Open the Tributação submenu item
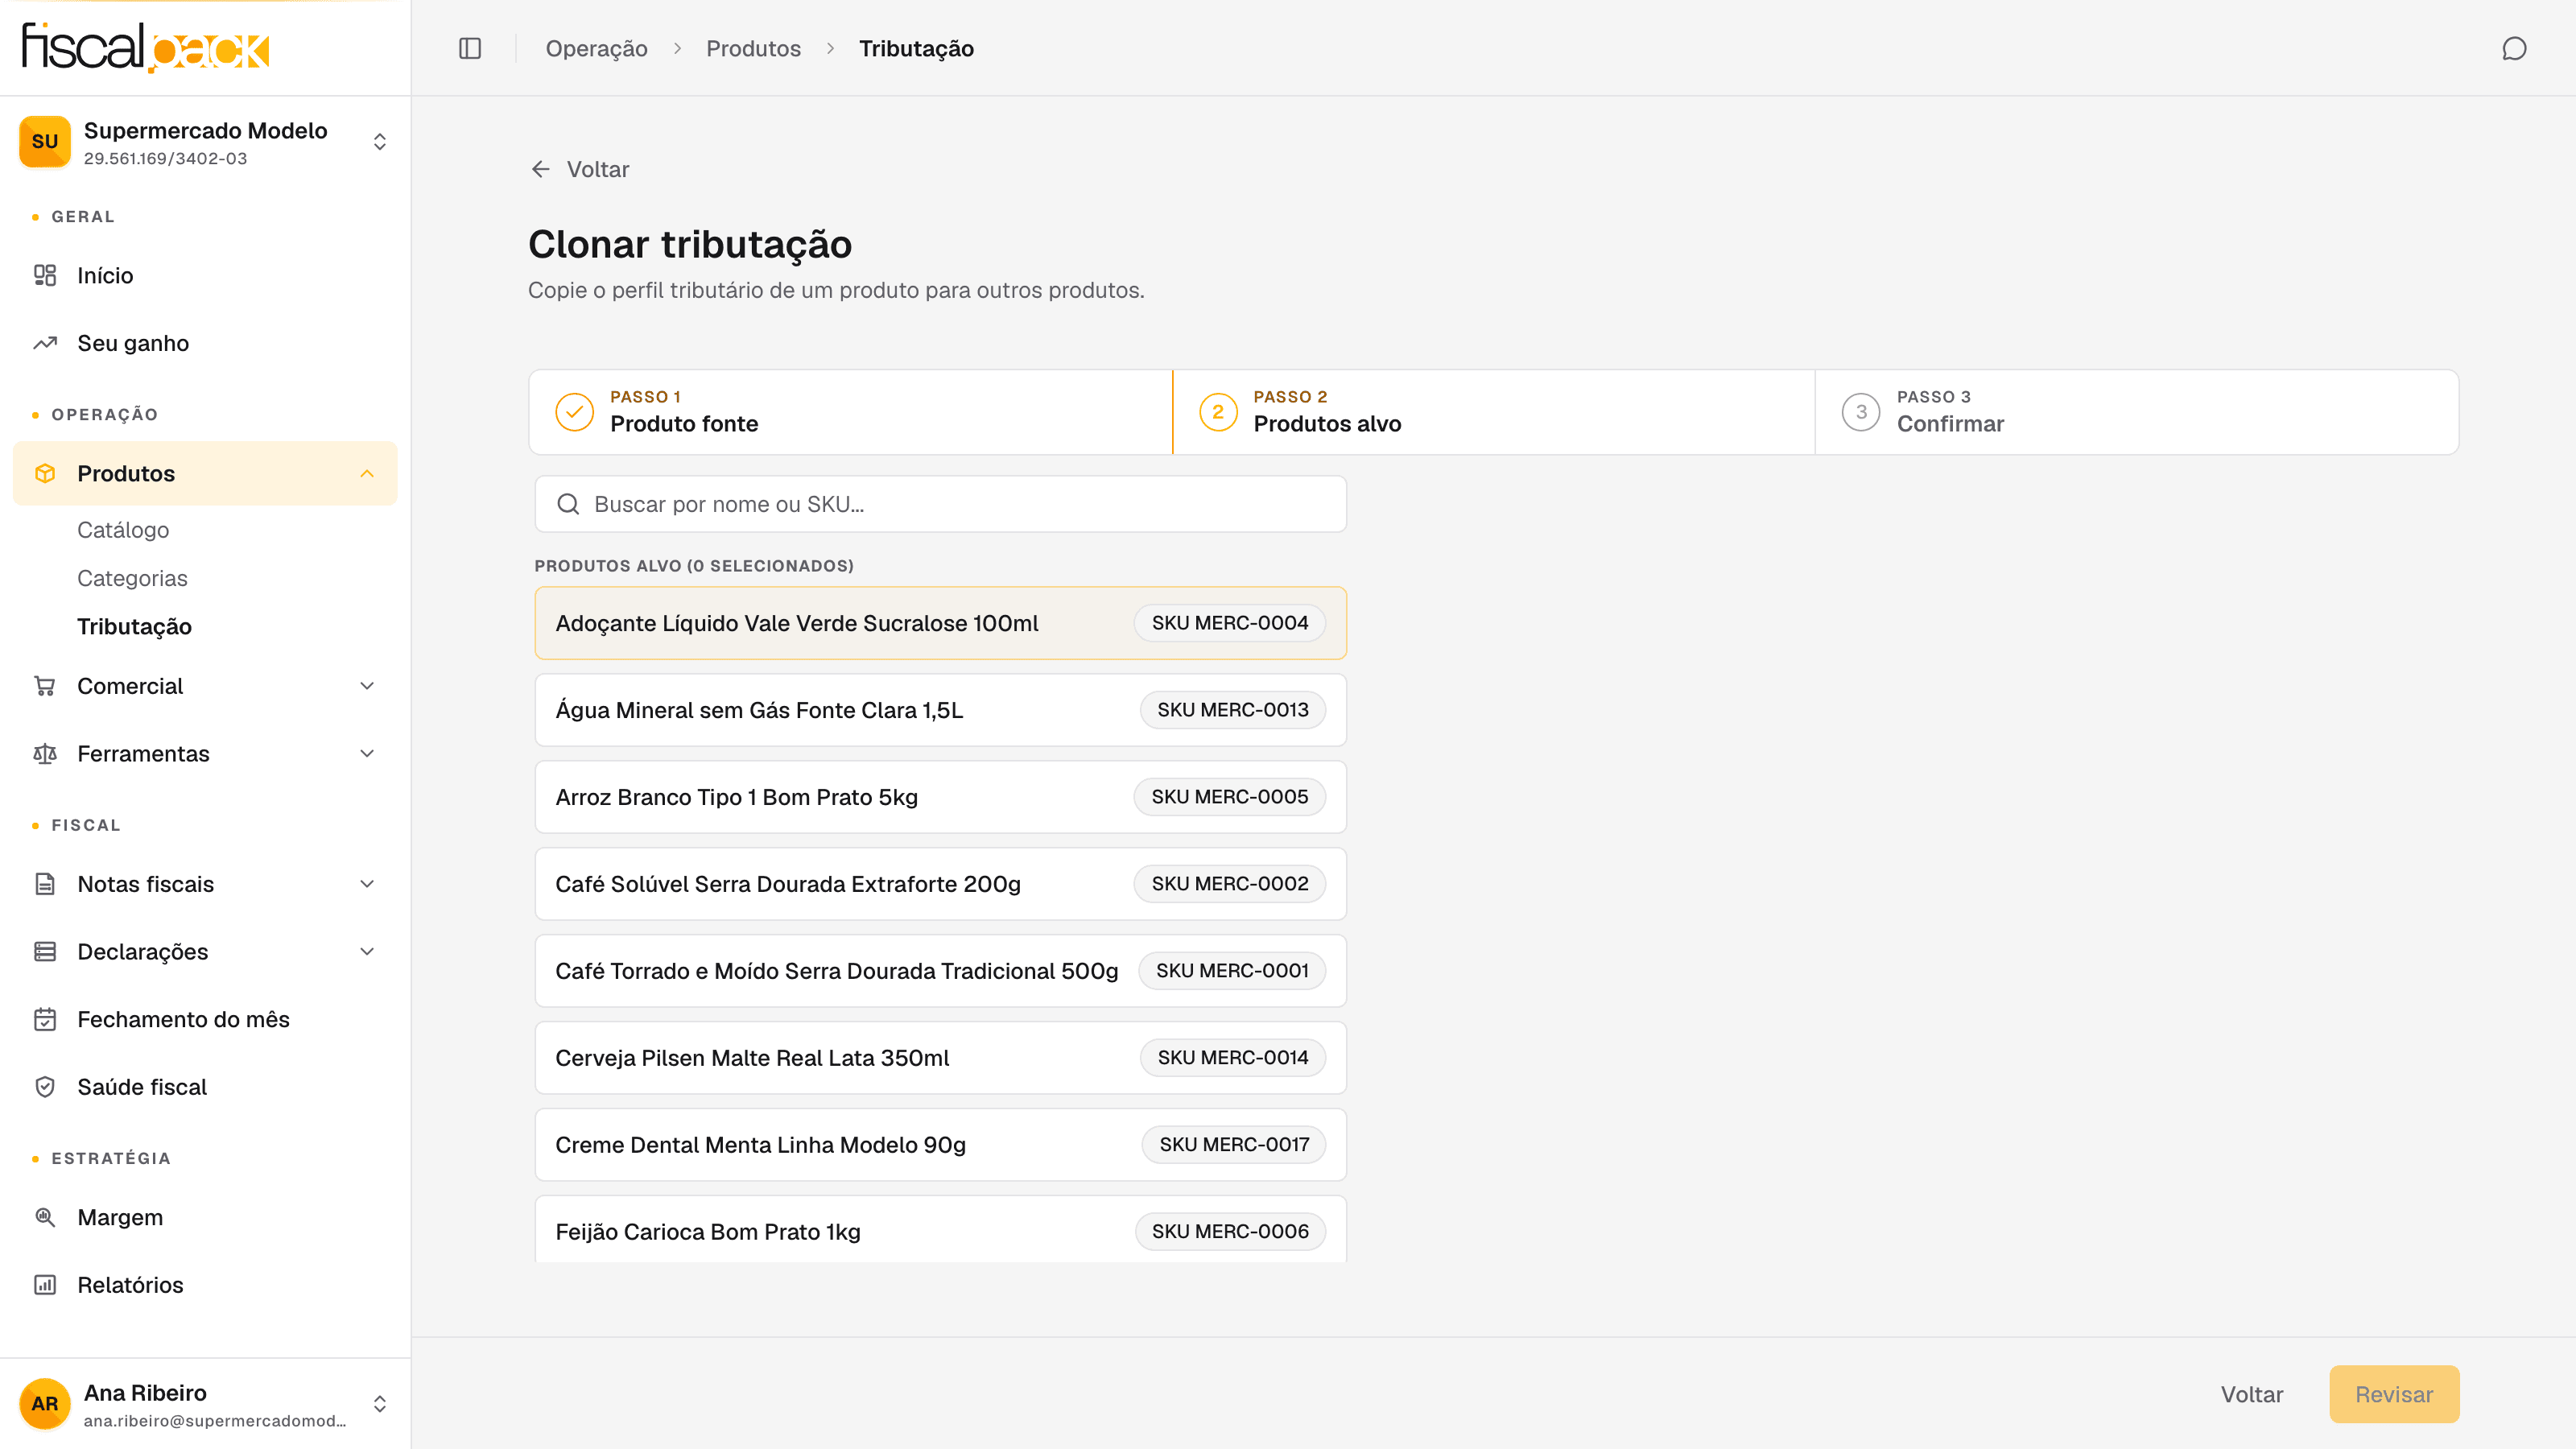Screen dimensions: 2576x1449 point(134,626)
